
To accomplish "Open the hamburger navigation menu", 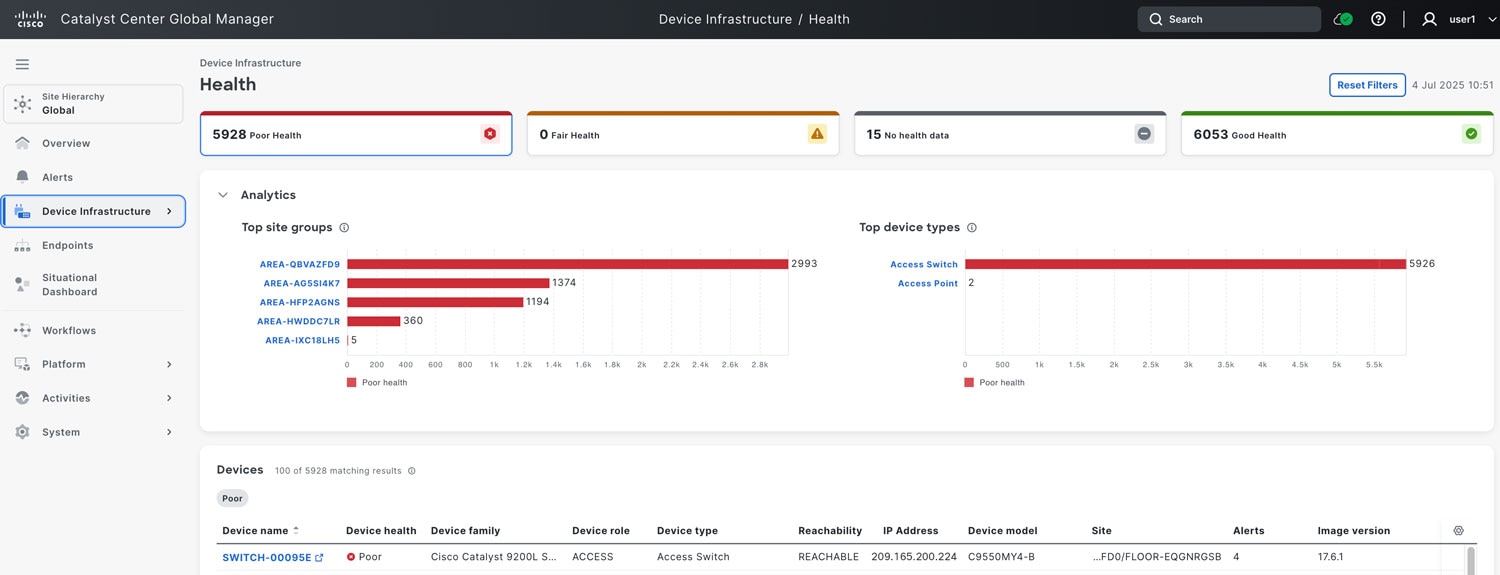I will (x=22, y=64).
